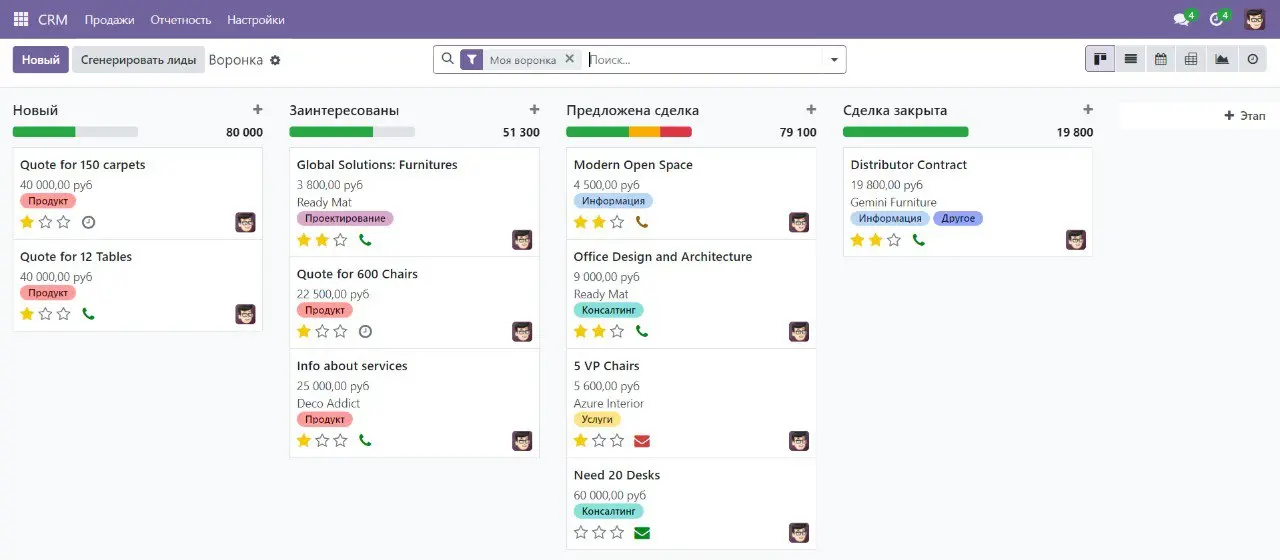Click salesperson avatar on Distributor Contract card

point(1076,240)
